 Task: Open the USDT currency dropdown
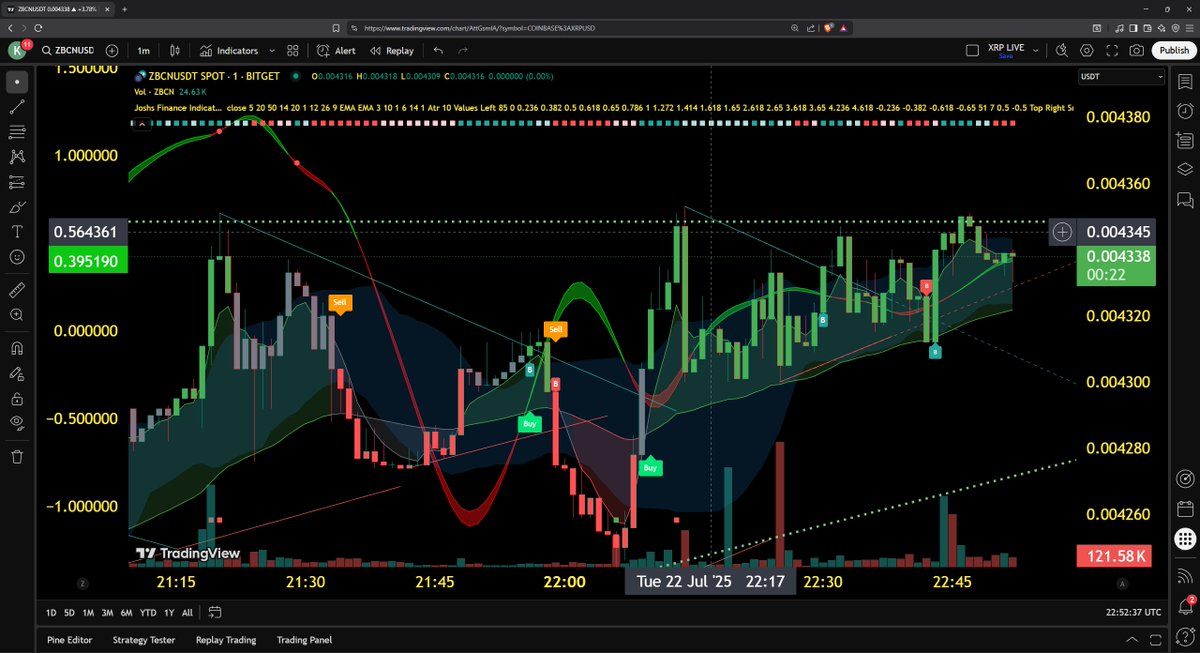tap(1121, 77)
